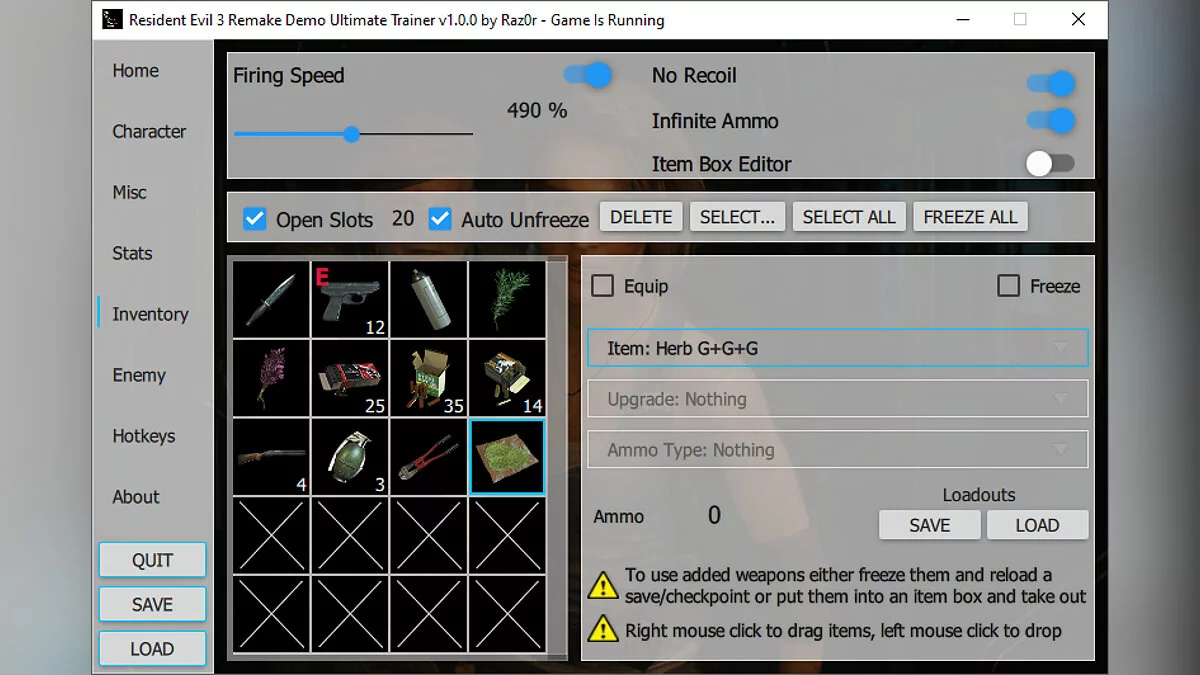Click the Ammo value 0 field
The height and width of the screenshot is (675, 1200).
714,515
